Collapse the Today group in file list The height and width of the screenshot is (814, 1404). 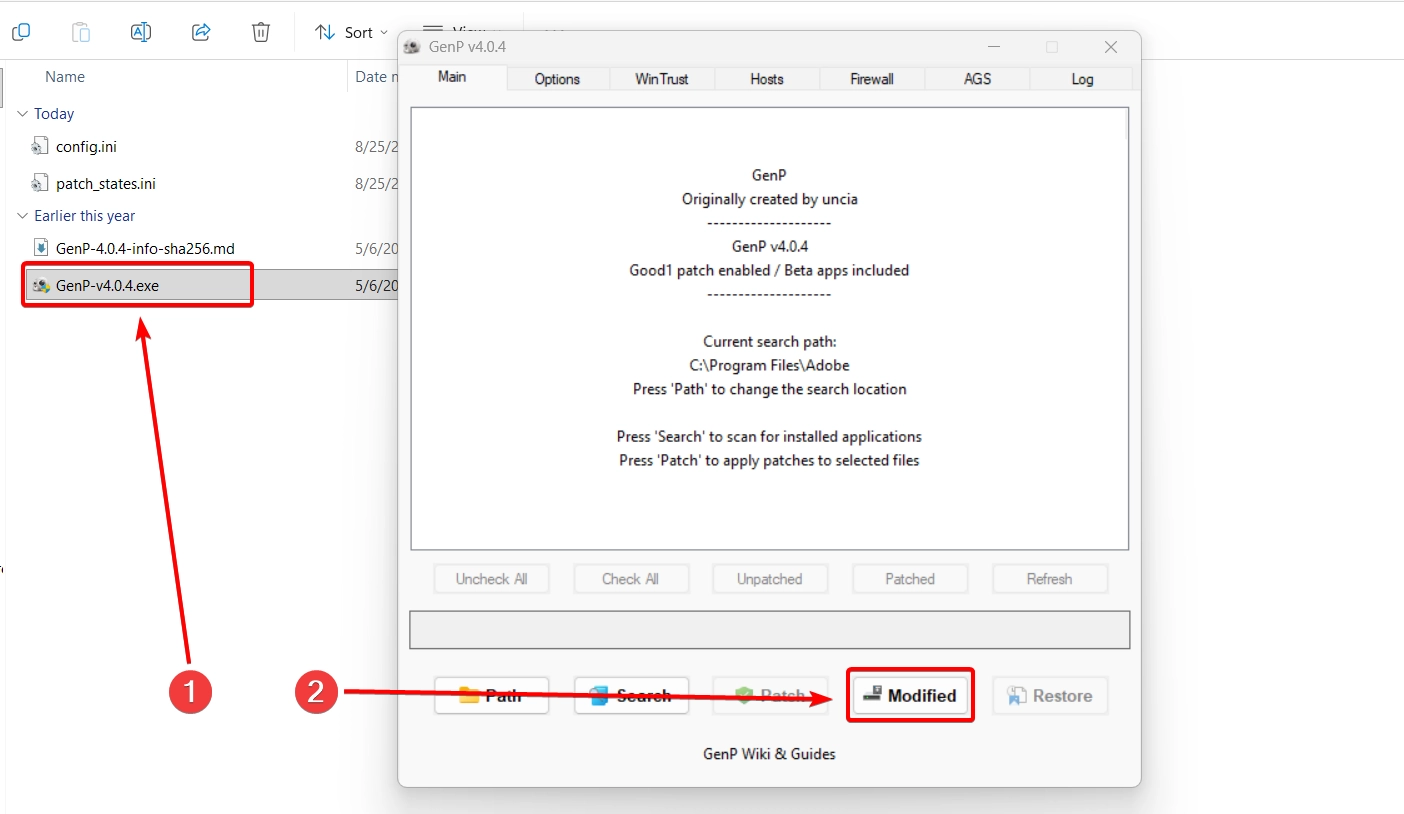click(22, 114)
